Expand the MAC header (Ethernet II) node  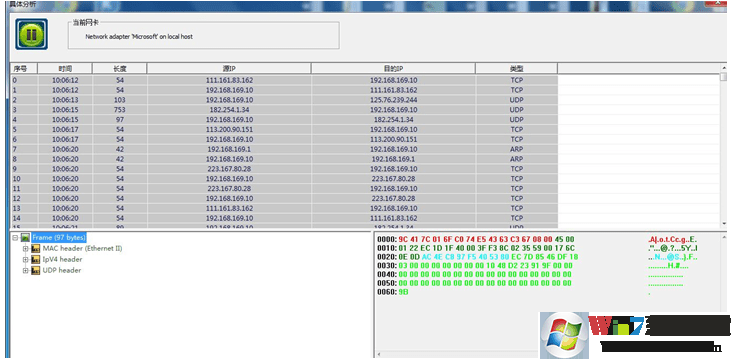26,249
